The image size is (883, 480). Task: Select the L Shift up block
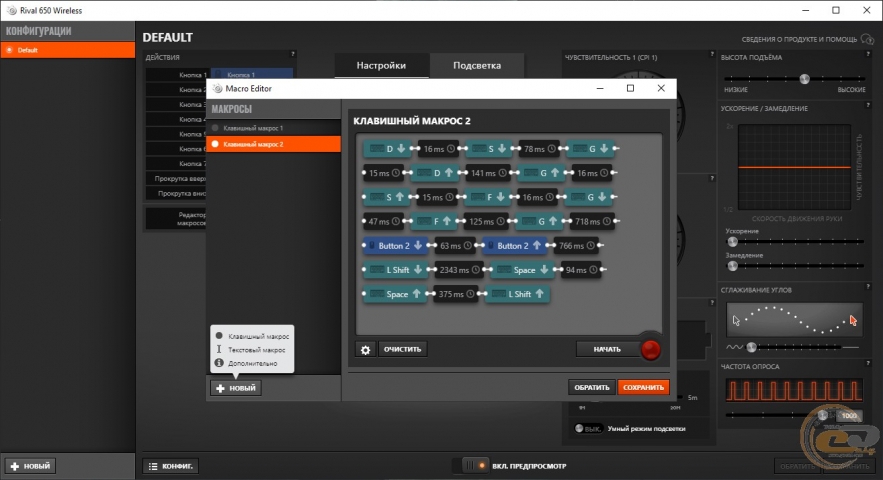coord(518,294)
